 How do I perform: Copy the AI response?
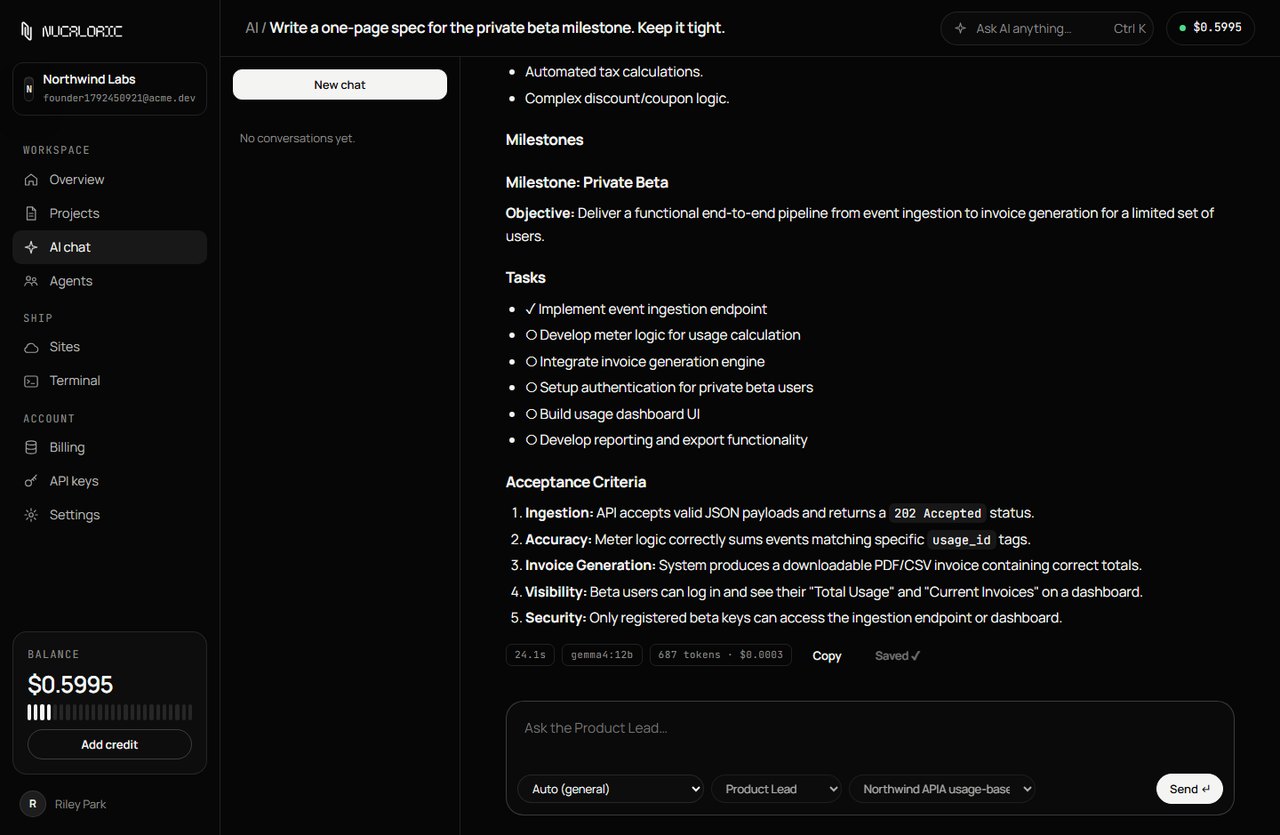[827, 656]
